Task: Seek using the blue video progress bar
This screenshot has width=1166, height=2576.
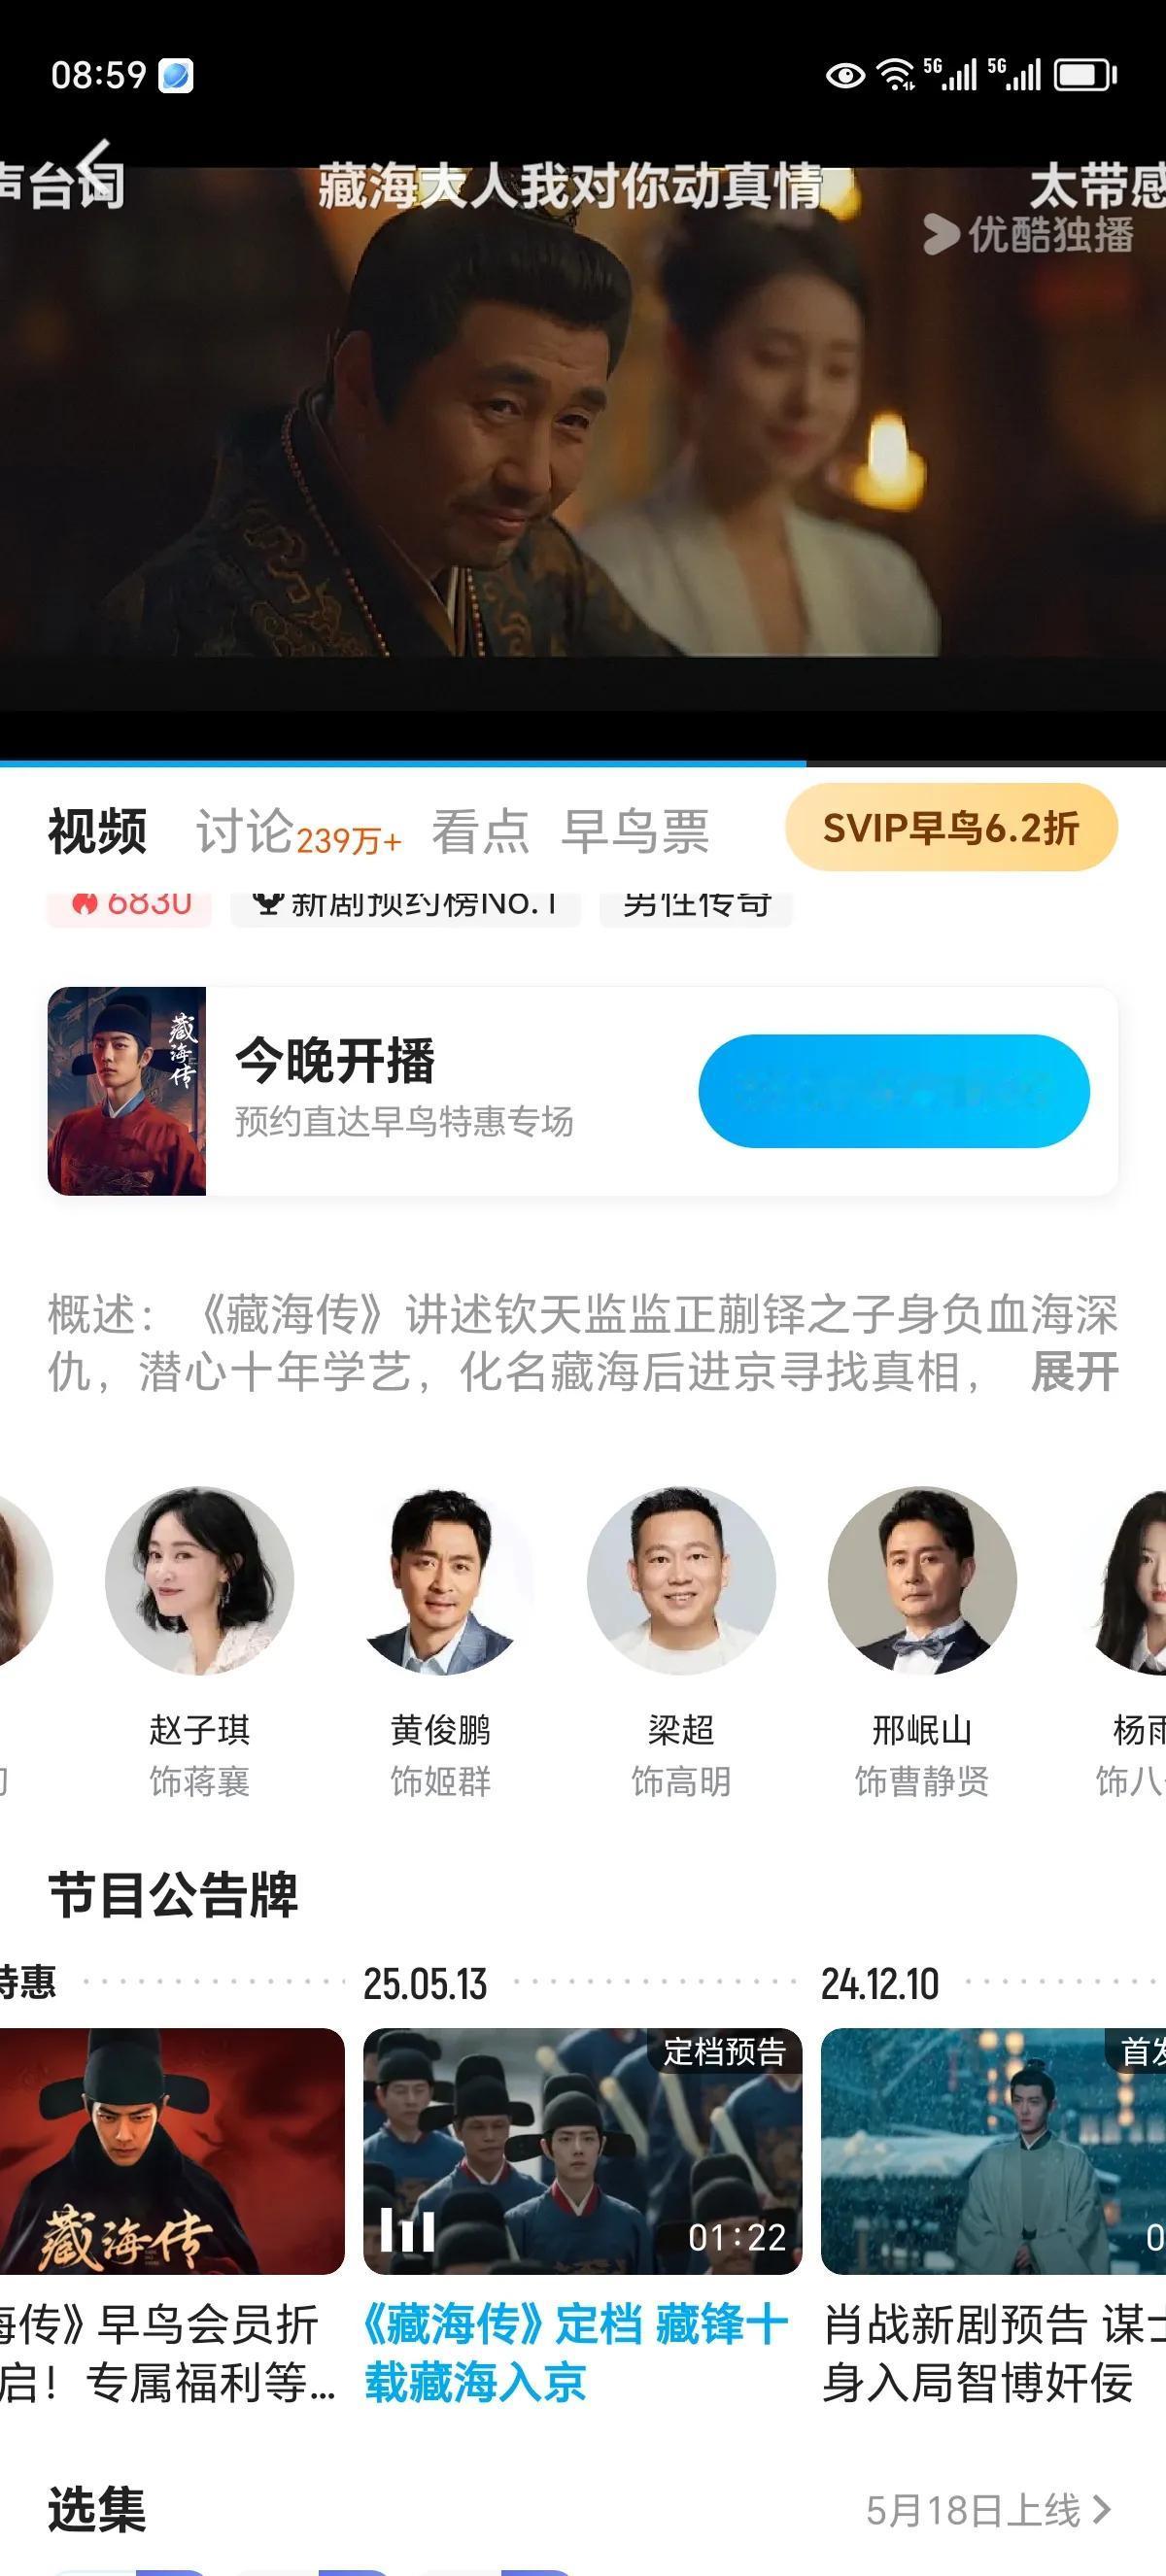Action: (583, 763)
